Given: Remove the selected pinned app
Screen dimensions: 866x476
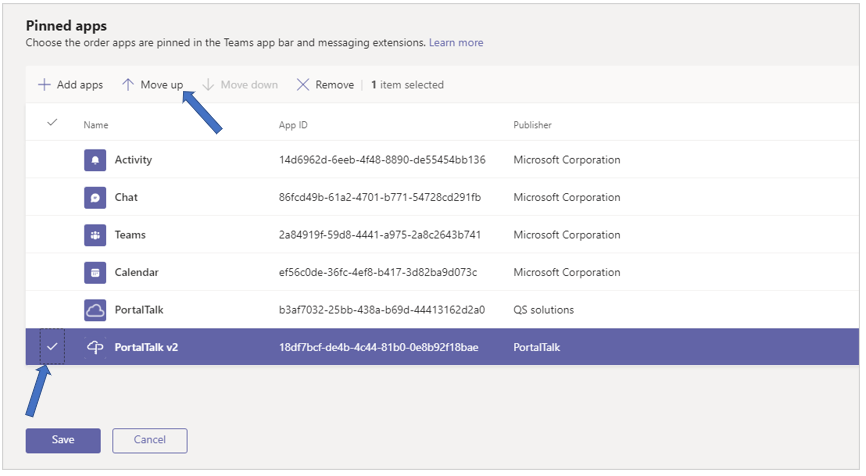Looking at the screenshot, I should 325,84.
